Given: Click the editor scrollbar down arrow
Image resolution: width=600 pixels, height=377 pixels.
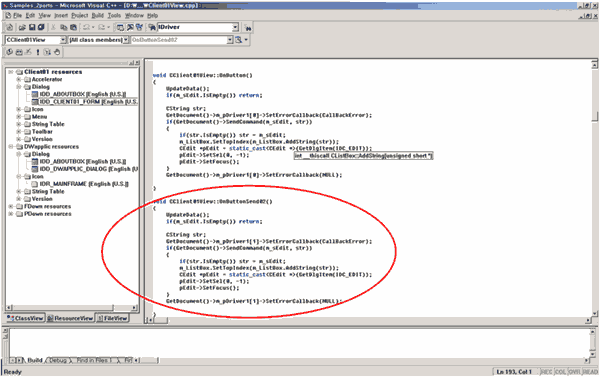Looking at the screenshot, I should pos(594,313).
